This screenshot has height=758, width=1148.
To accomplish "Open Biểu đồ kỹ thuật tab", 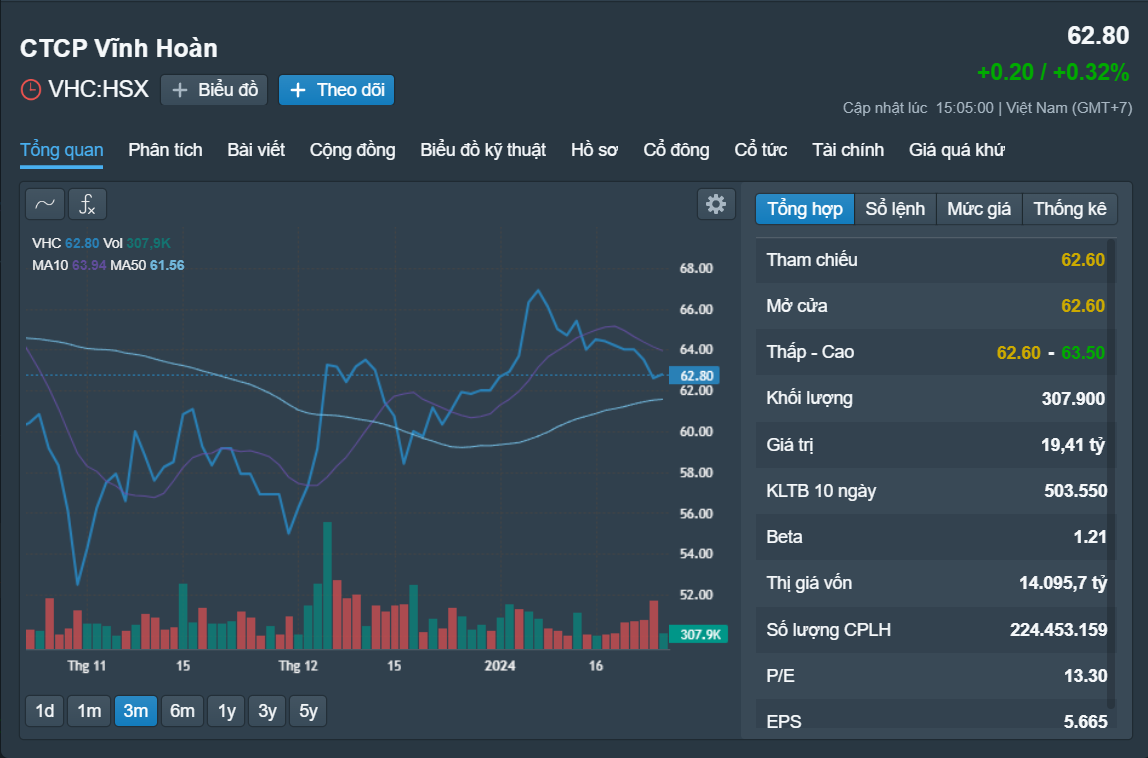I will click(x=483, y=150).
